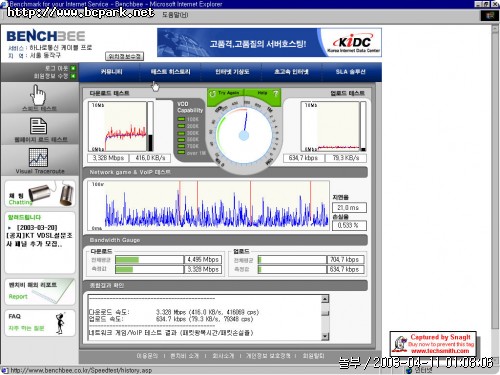Screen dimensions: 500x375
Task: Open the Visual Traceroute graph icon
Action: [x=38, y=157]
